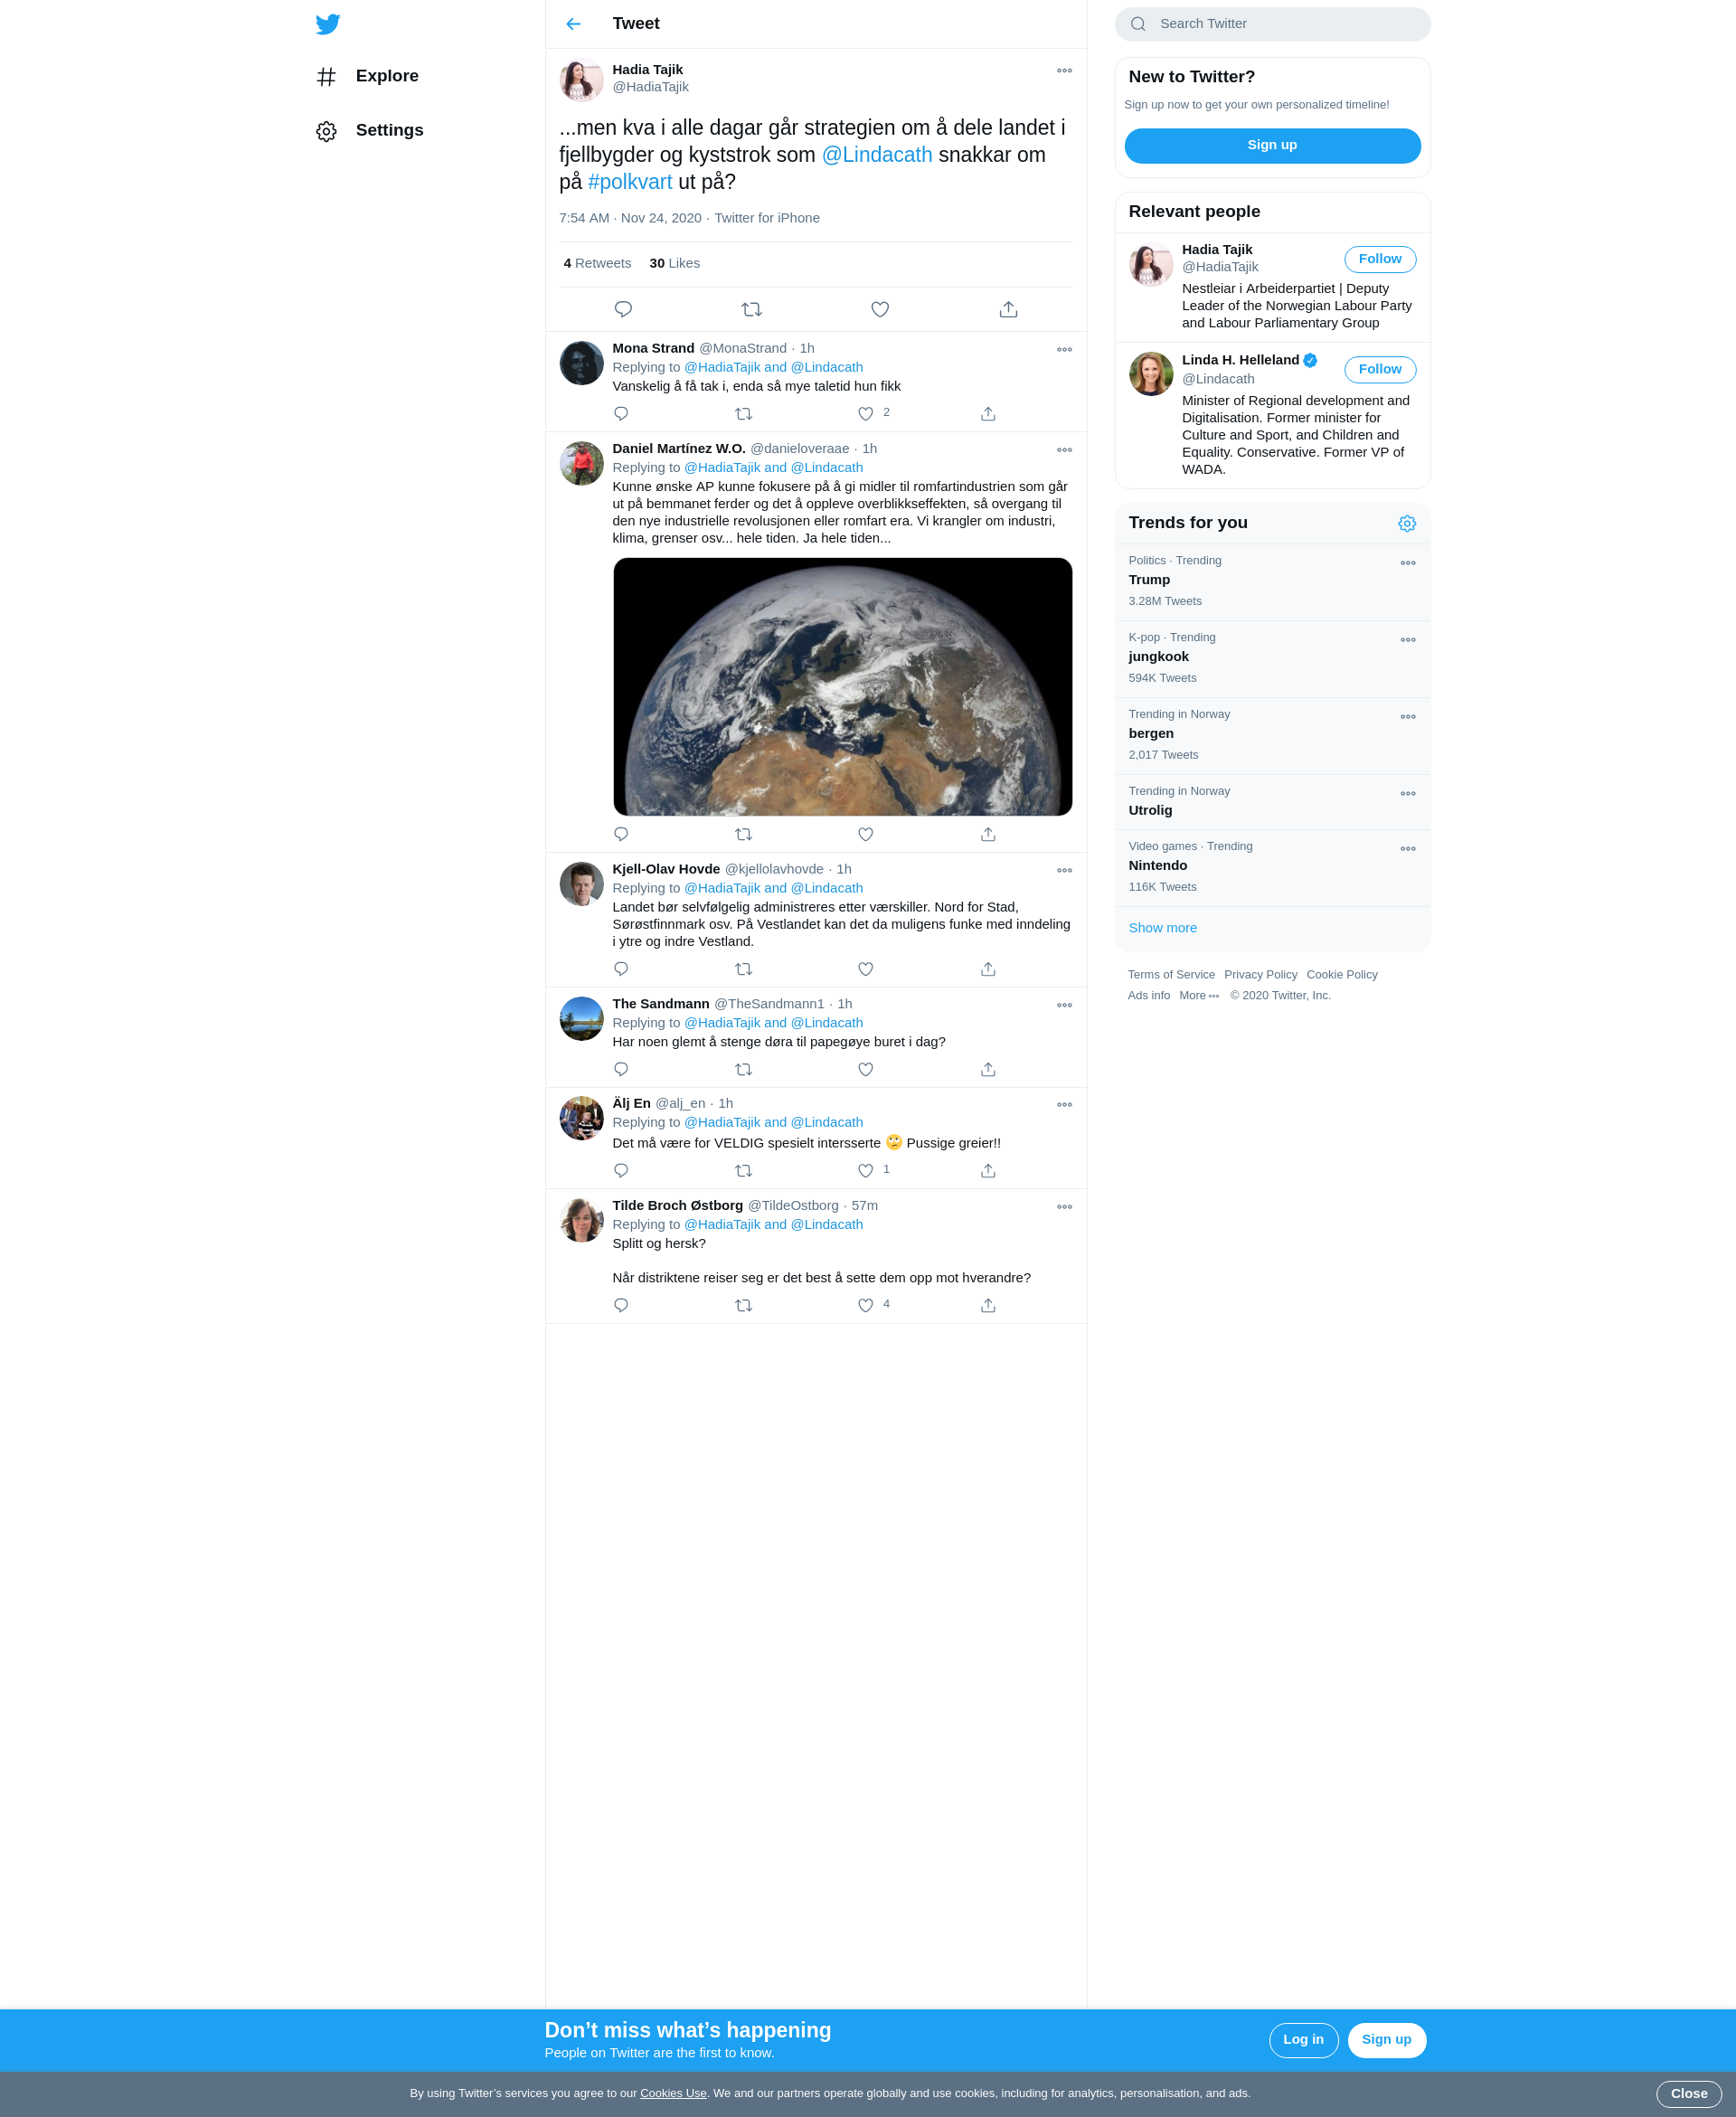Open Settings from the sidebar
Screen dimensions: 1736x2117
click(369, 130)
